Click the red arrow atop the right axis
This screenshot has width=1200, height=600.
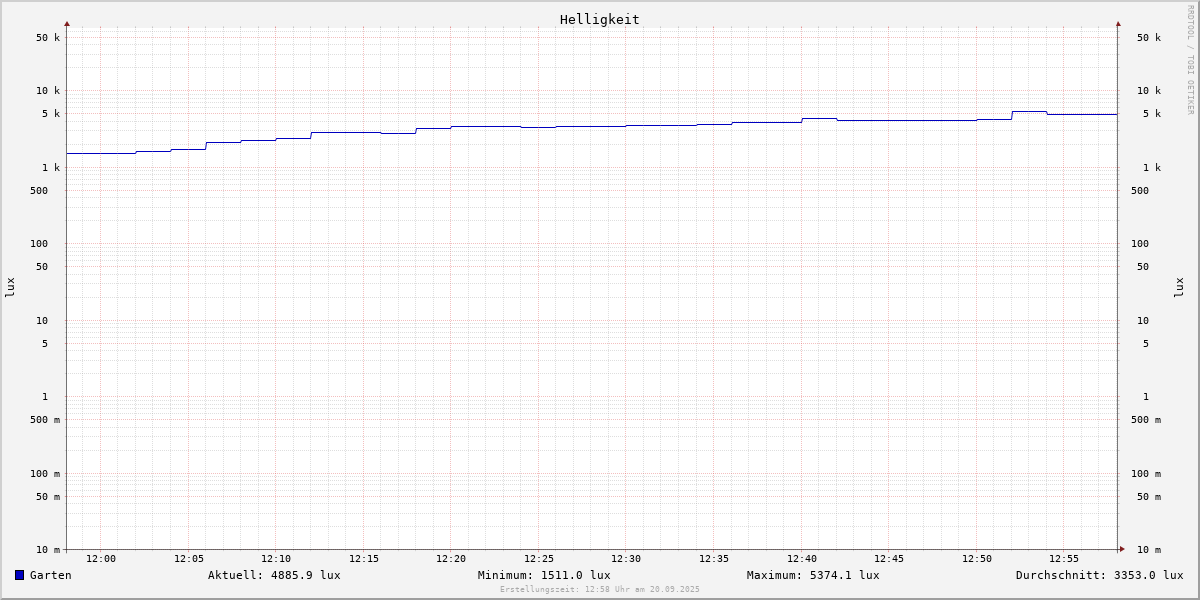click(x=1118, y=23)
